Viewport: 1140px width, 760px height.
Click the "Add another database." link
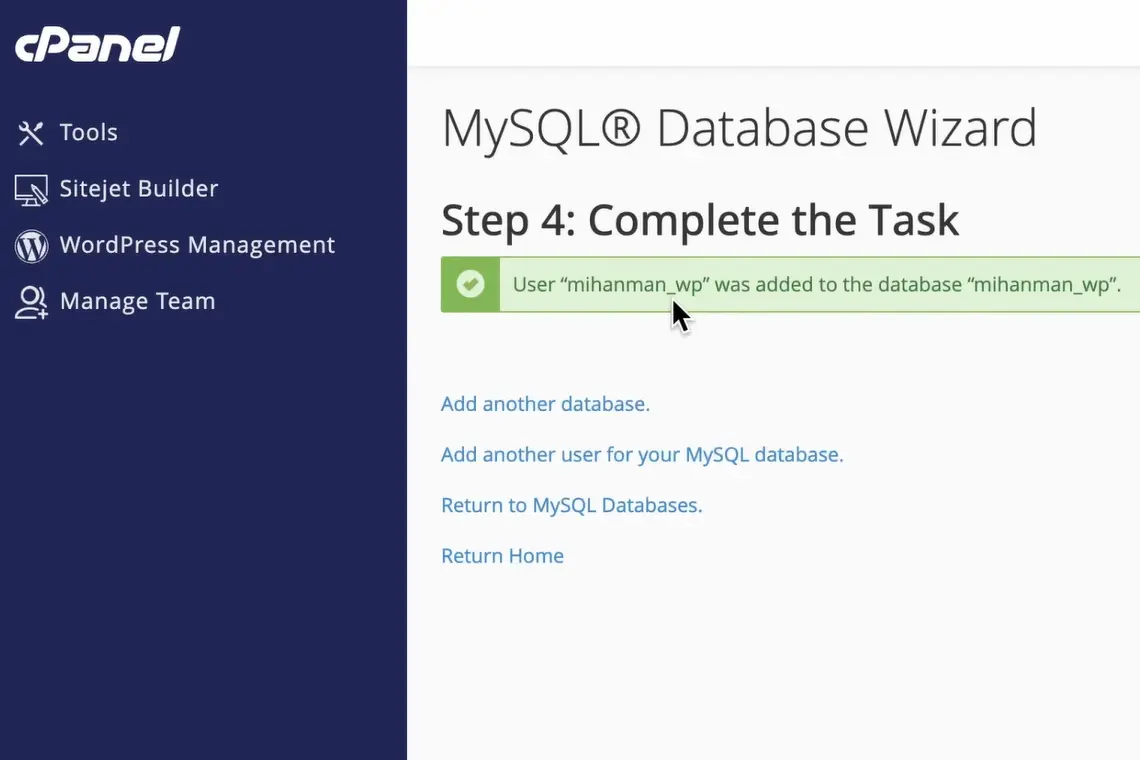click(545, 404)
